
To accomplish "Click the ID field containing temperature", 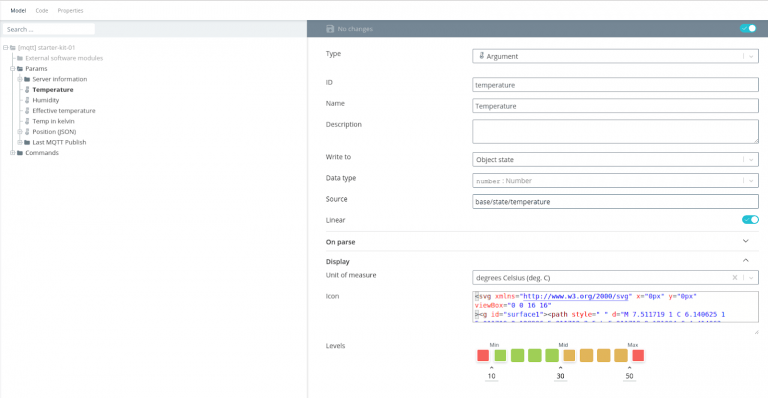I will click(615, 85).
